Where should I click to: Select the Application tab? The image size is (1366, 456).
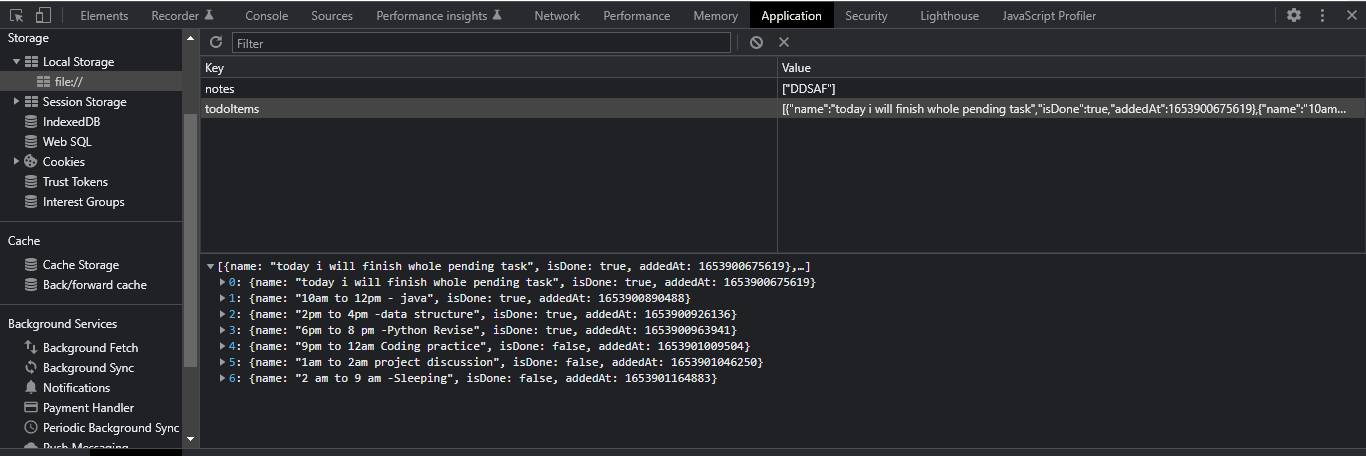click(791, 15)
